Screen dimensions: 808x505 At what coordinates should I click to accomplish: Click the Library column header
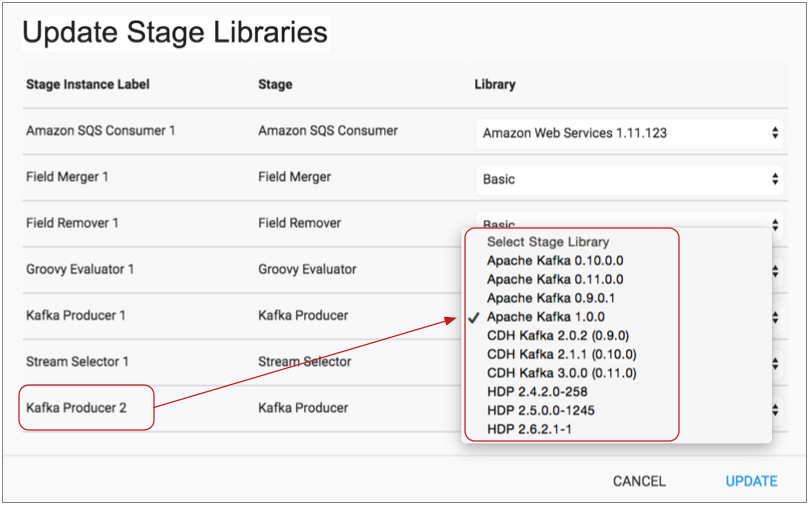tap(494, 84)
